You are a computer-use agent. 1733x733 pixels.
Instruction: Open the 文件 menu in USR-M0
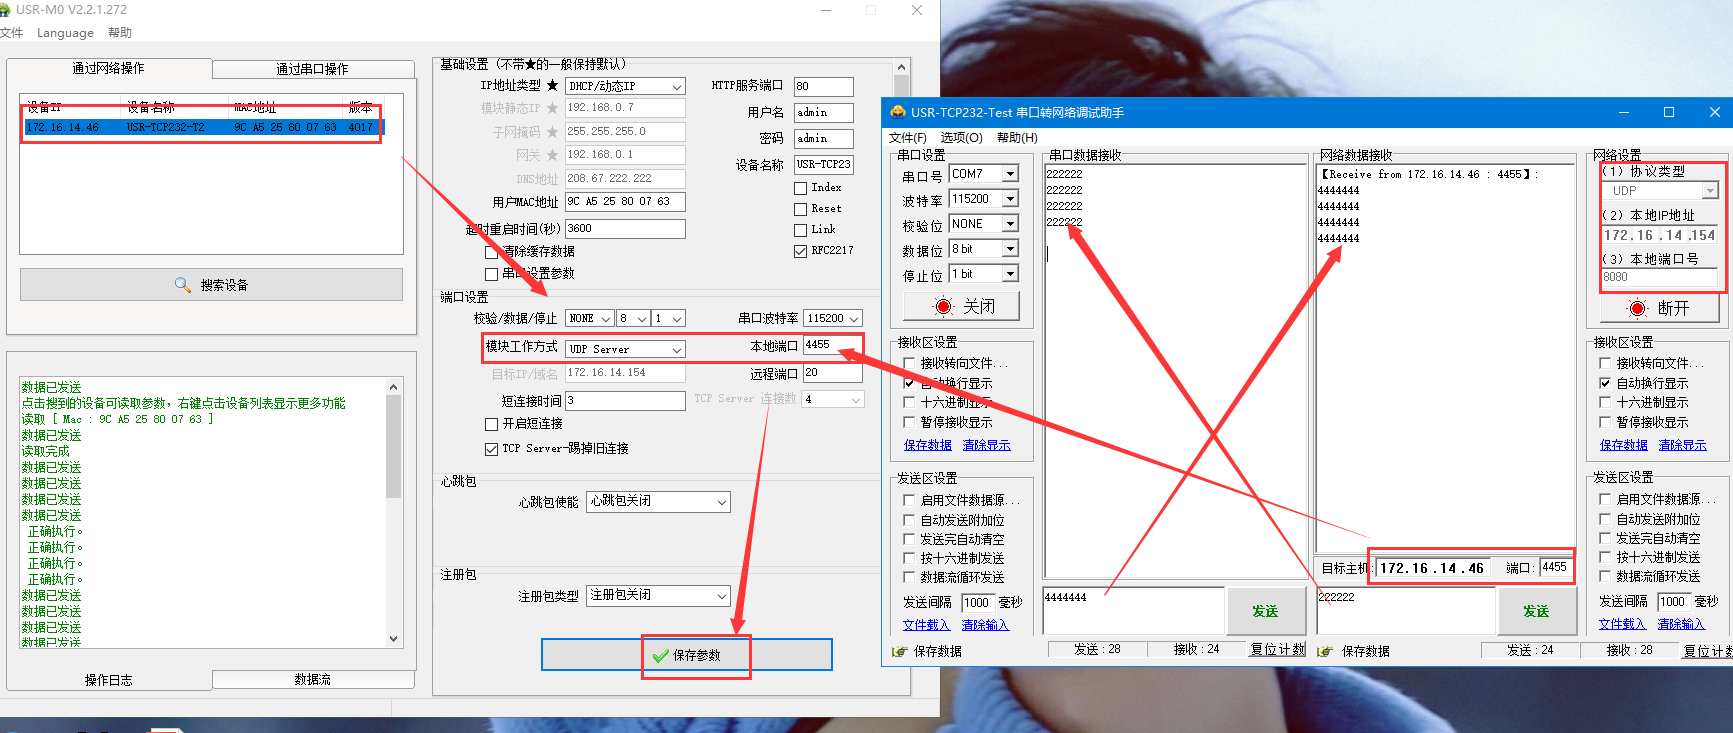(x=12, y=33)
